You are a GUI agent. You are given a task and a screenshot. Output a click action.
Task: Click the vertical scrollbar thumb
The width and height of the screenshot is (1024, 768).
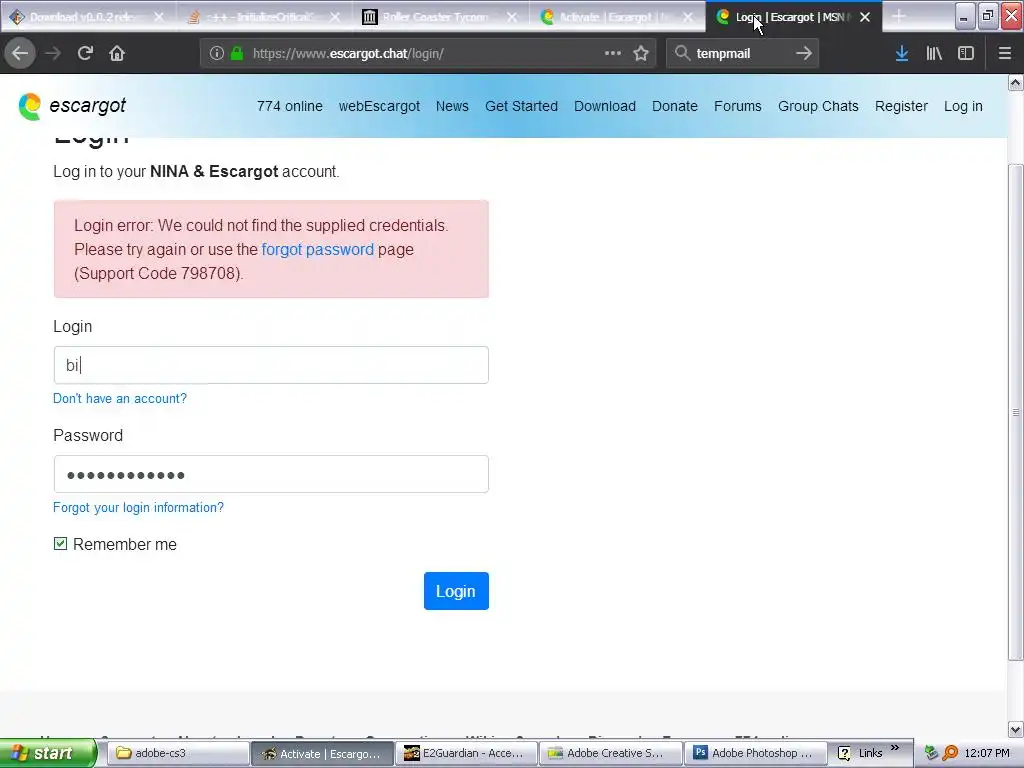click(x=1016, y=412)
